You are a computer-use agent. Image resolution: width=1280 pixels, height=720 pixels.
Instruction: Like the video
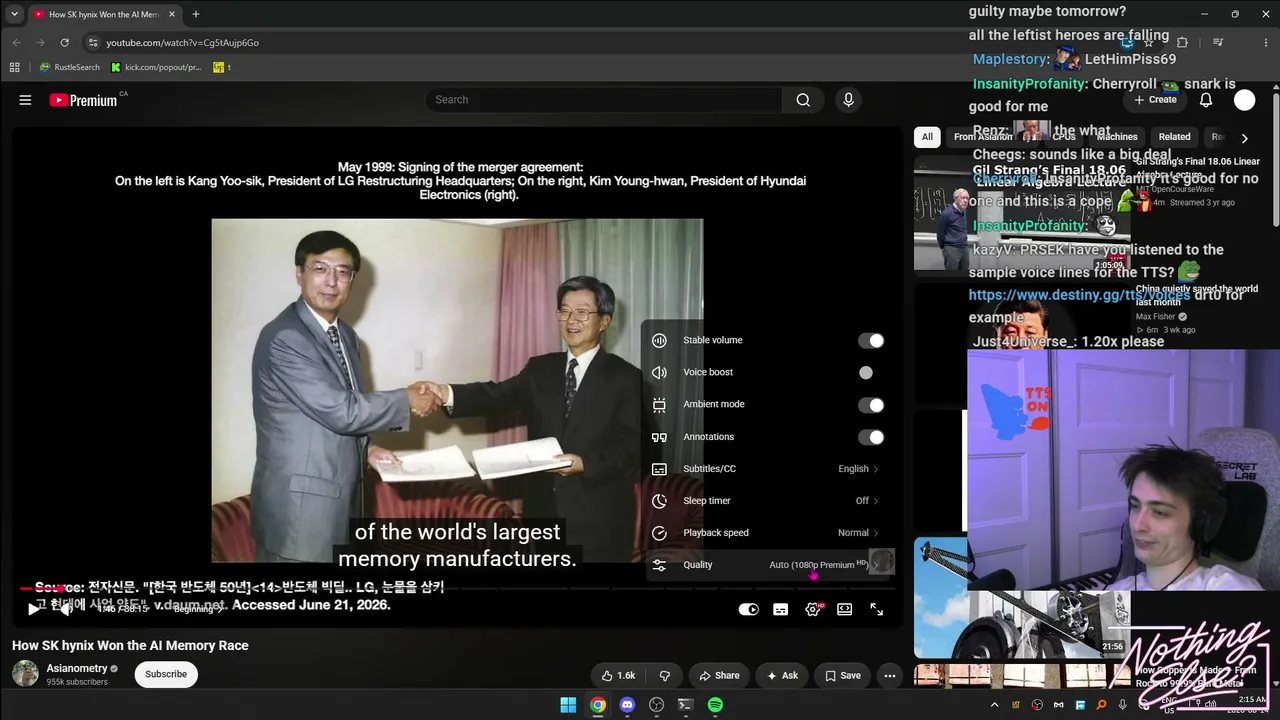click(x=619, y=675)
